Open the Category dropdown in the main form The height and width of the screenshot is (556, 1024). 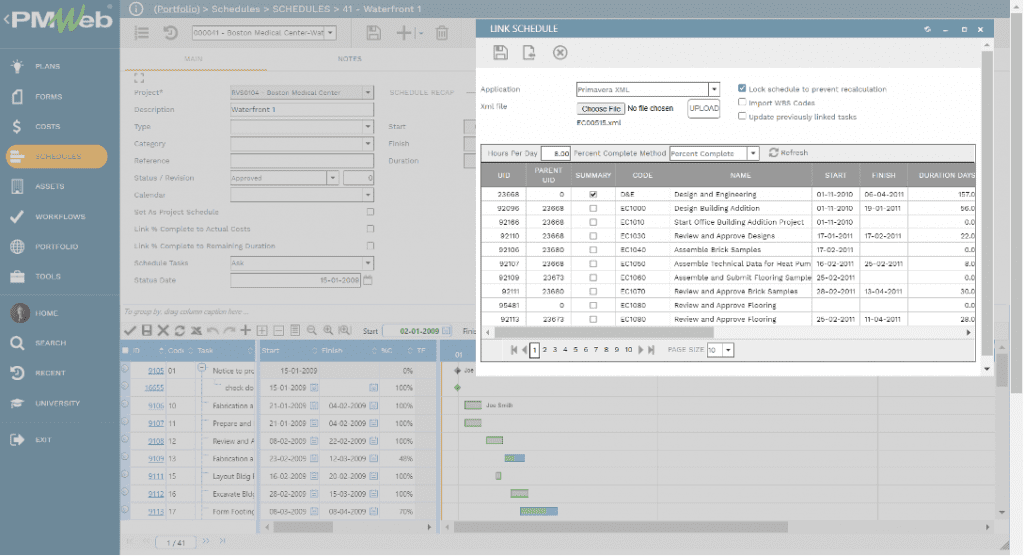[x=368, y=143]
